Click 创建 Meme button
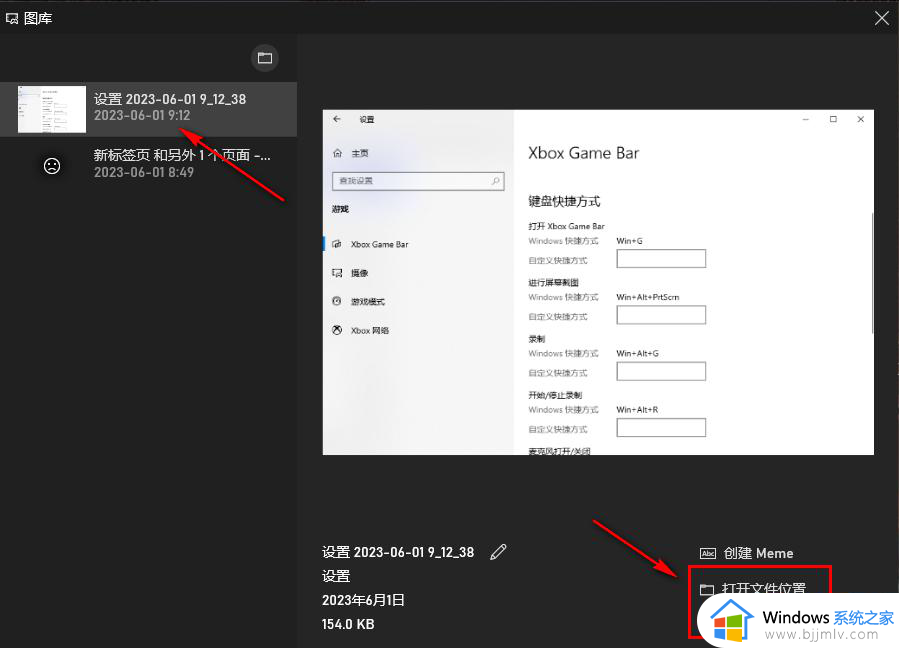The image size is (899, 648). (x=746, y=553)
